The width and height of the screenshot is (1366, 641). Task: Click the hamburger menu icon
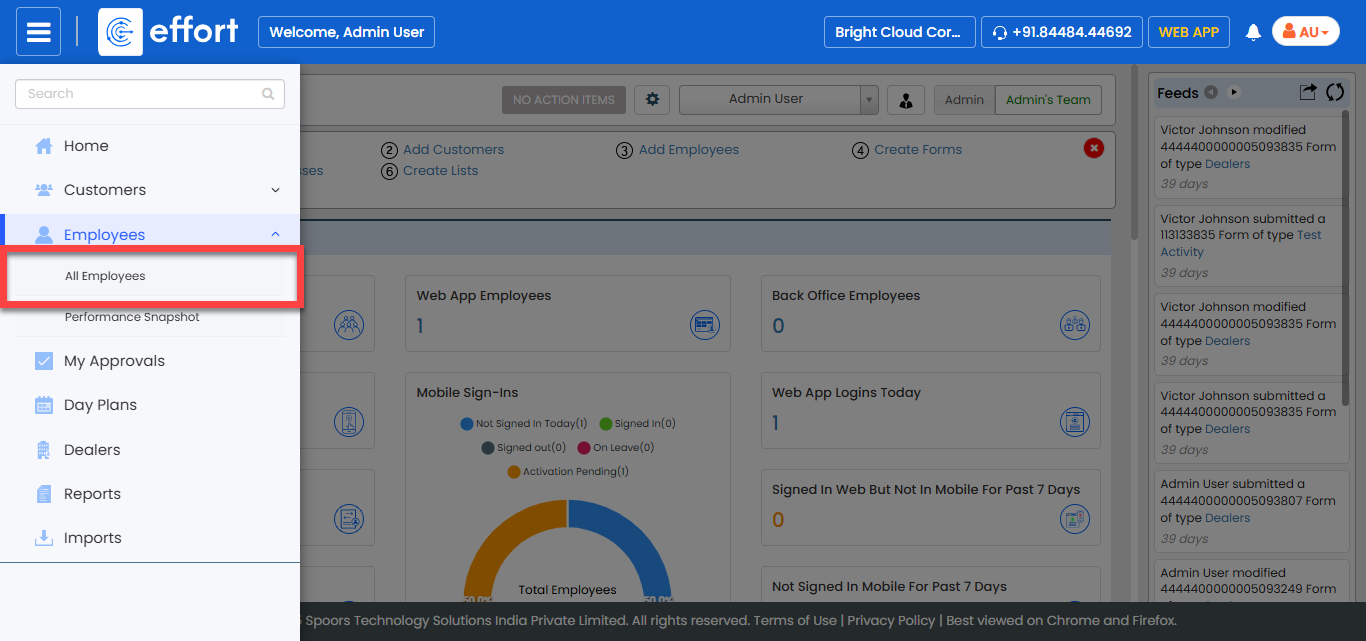pyautogui.click(x=38, y=32)
